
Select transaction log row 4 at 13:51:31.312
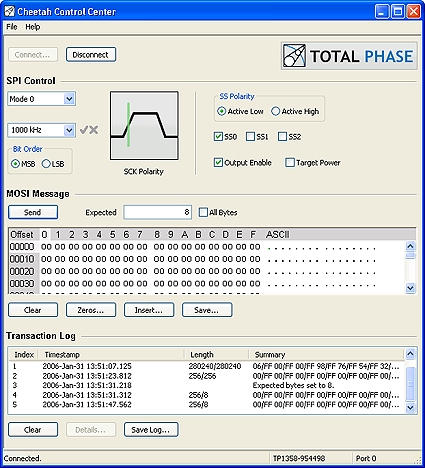coord(206,395)
